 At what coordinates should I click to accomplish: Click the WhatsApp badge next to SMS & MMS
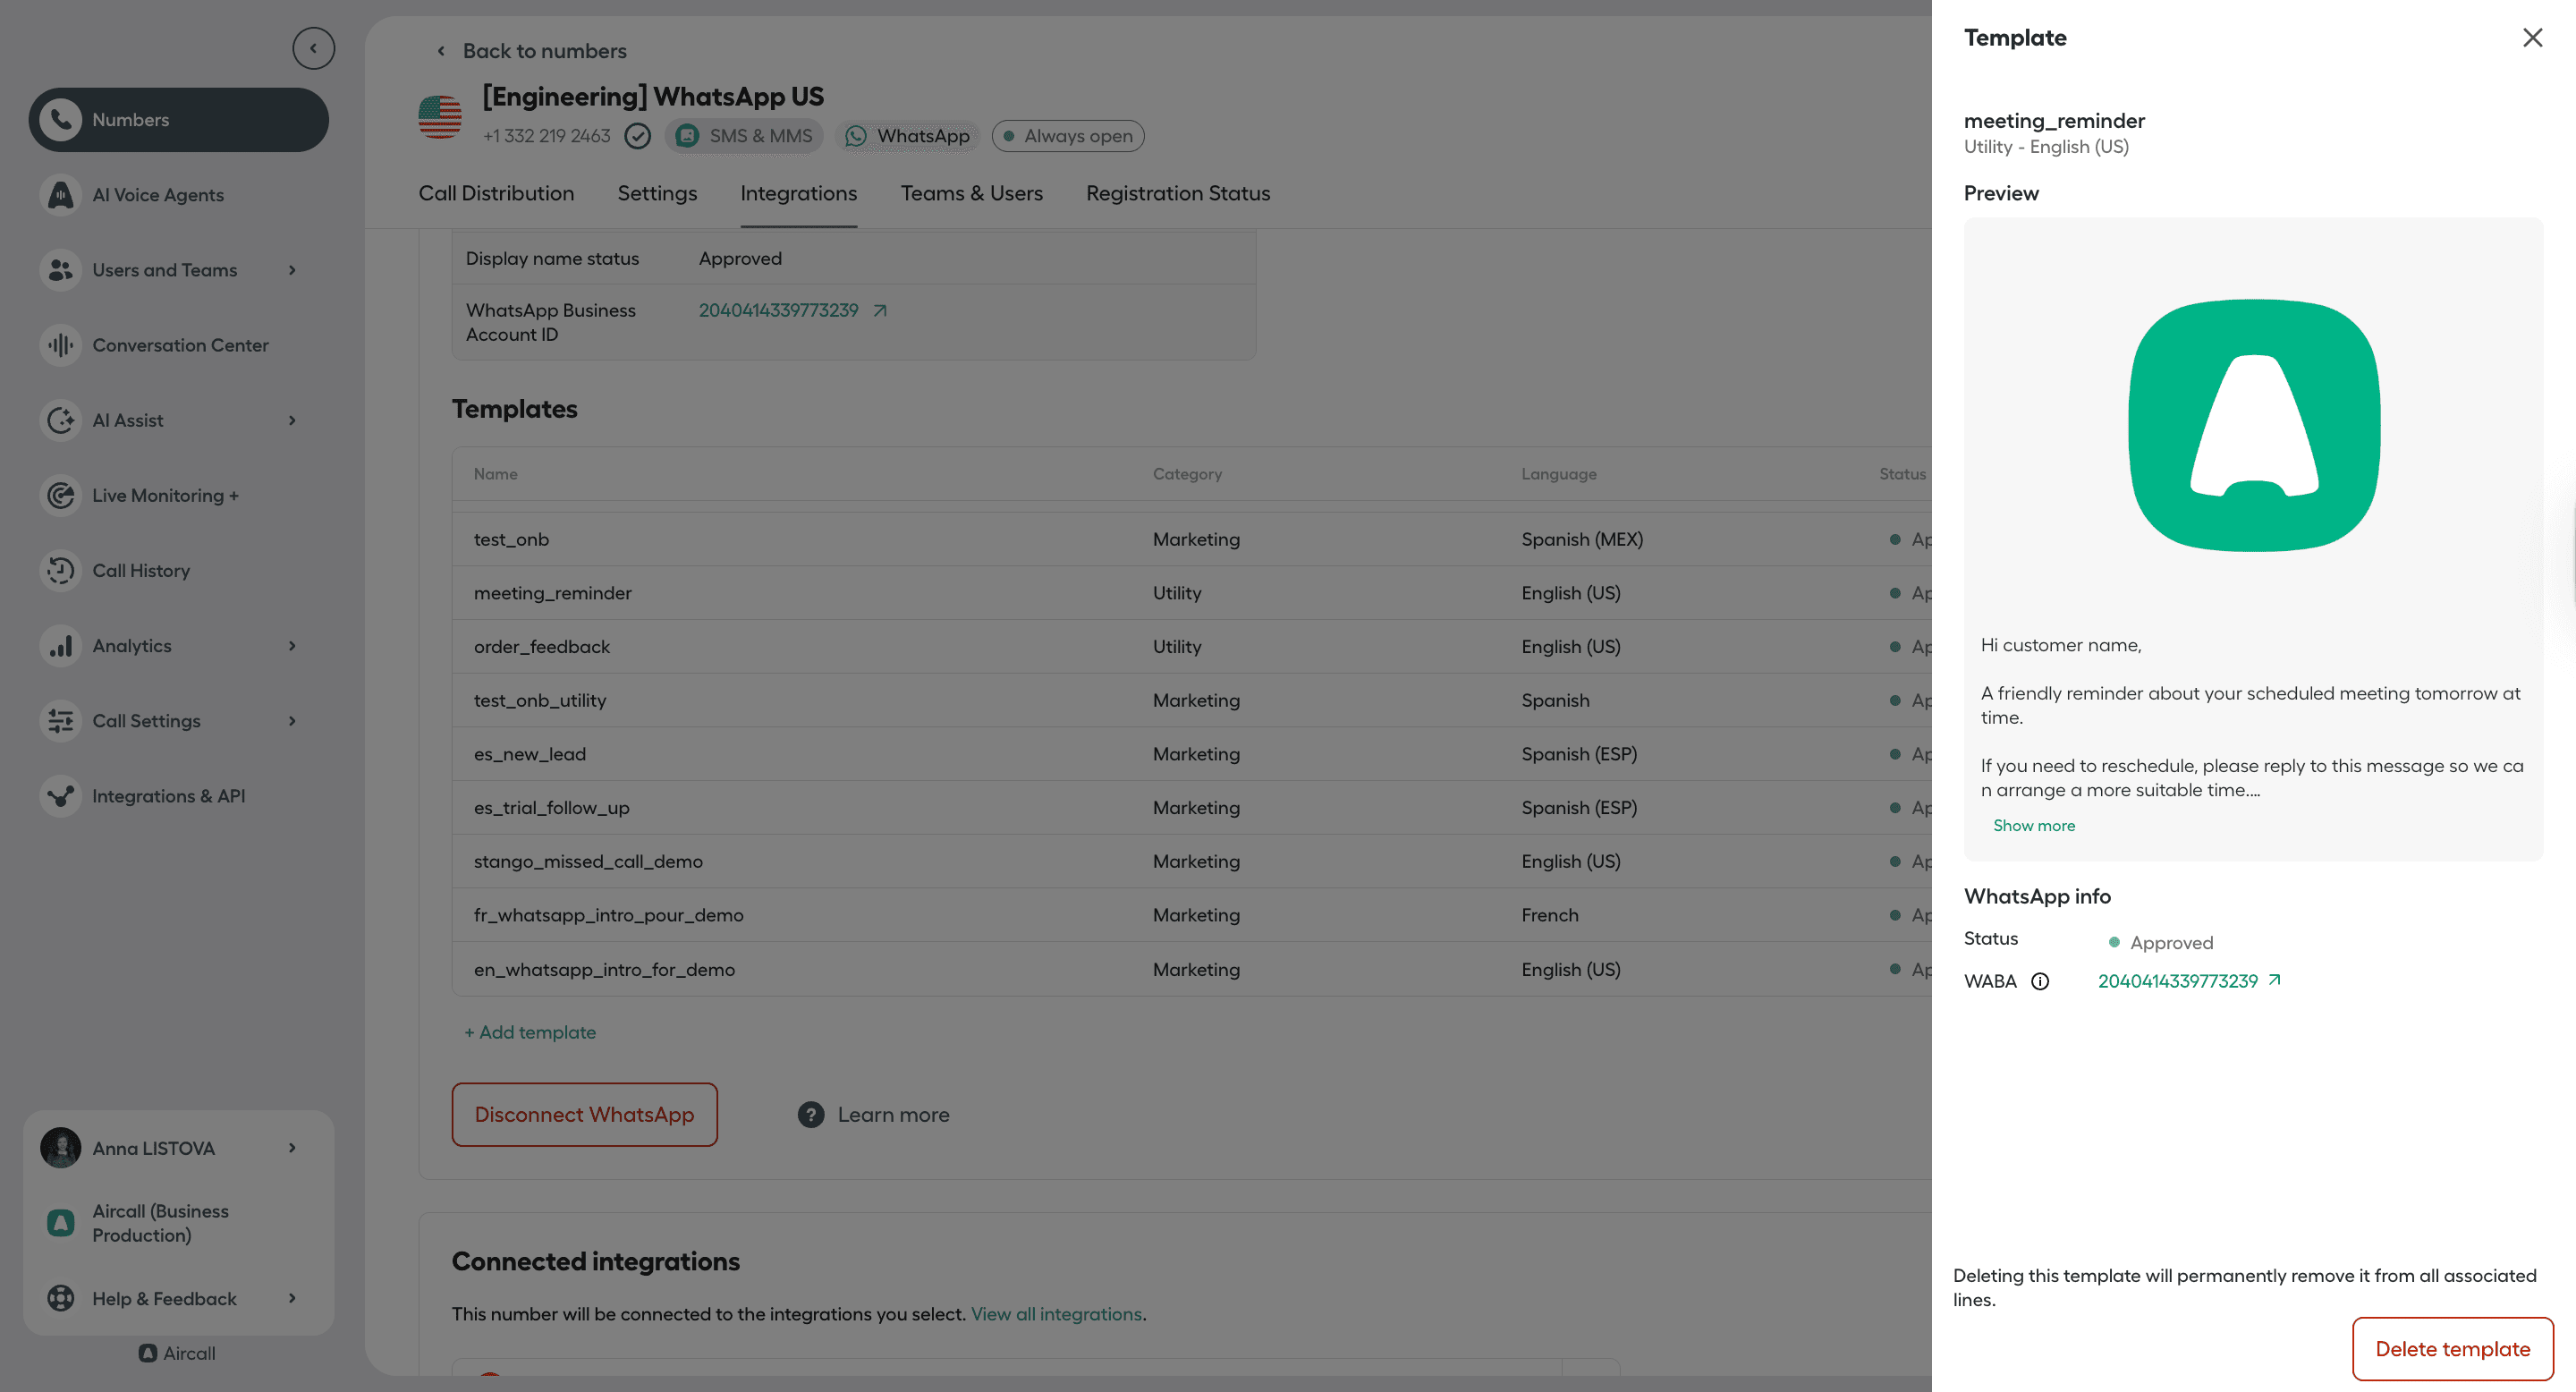[x=906, y=136]
